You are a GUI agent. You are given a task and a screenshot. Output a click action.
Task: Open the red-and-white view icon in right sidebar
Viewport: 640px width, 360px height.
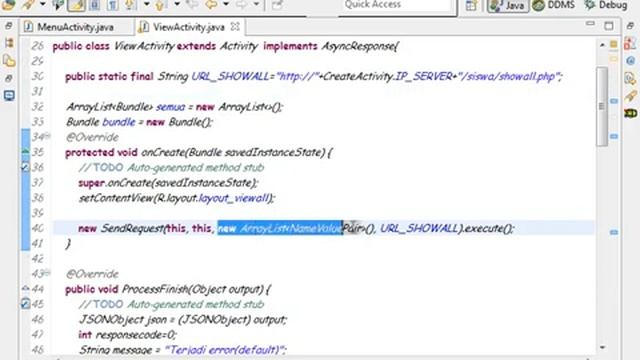[x=630, y=43]
